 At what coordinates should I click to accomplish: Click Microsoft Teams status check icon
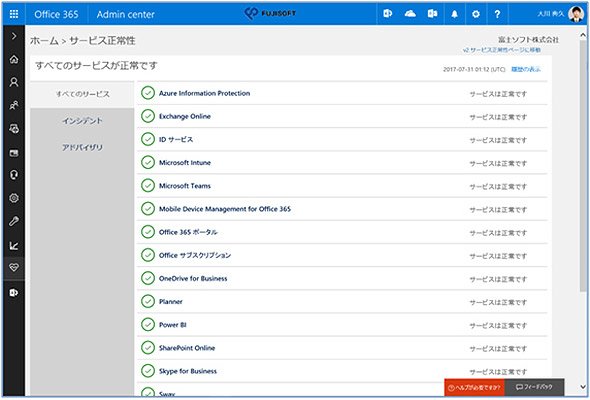pyautogui.click(x=148, y=185)
